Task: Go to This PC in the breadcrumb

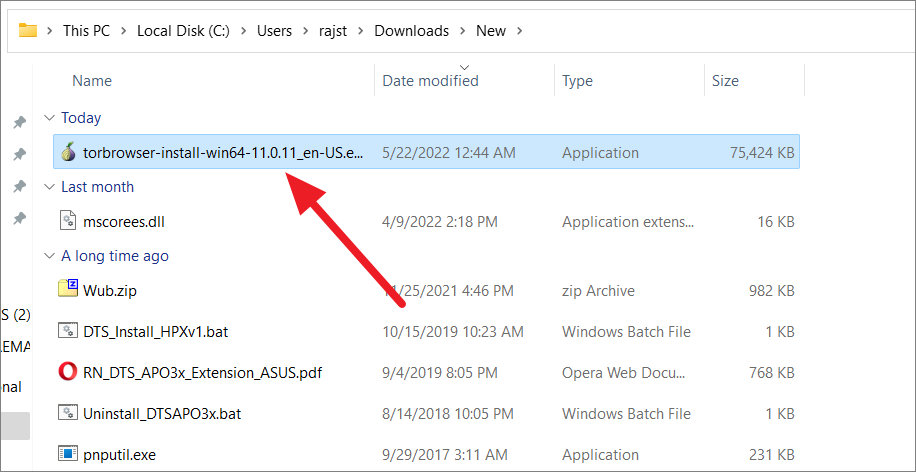Action: point(86,31)
